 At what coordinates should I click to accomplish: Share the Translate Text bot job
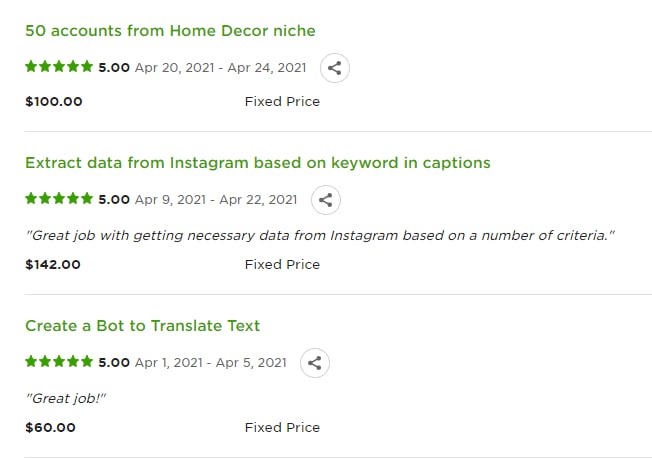(315, 363)
